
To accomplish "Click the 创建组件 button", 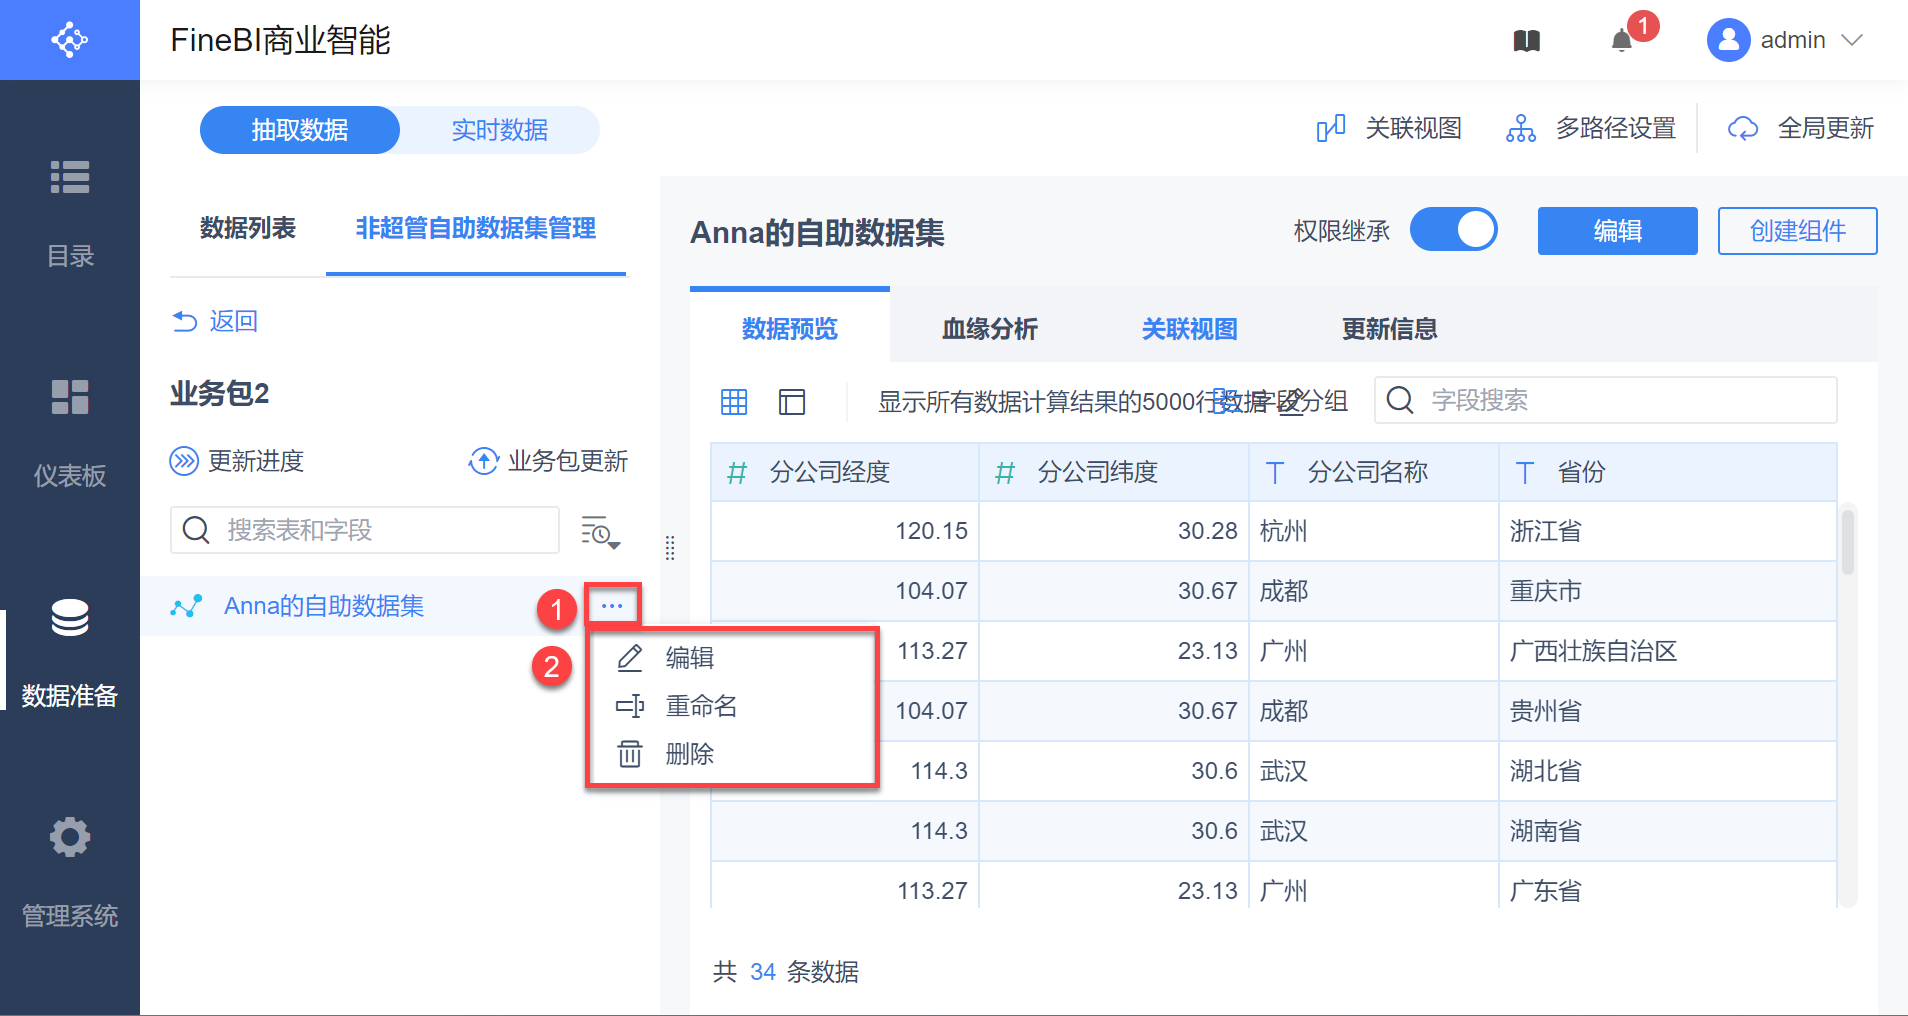I will click(1797, 231).
